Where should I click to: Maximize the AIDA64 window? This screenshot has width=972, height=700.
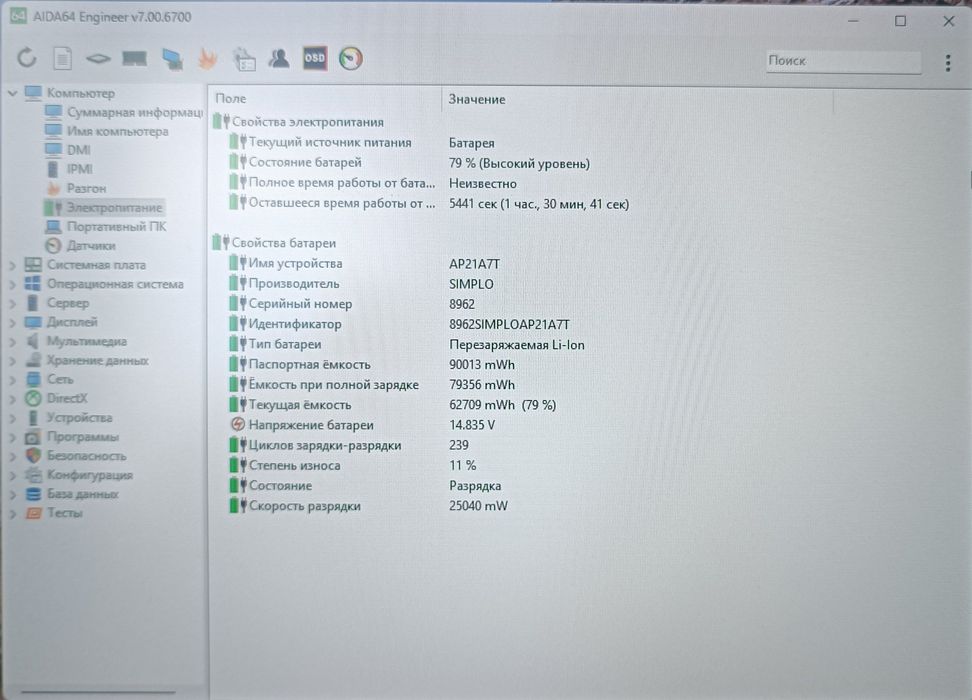point(900,21)
